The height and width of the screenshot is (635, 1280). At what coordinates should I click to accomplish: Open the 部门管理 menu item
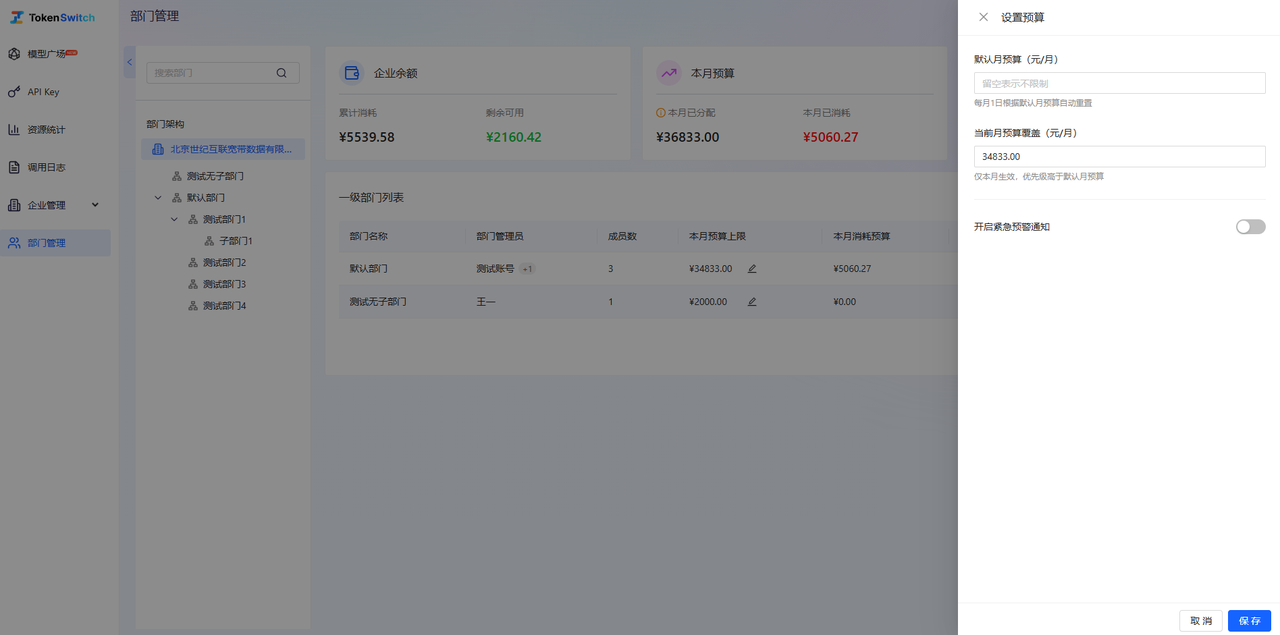(x=56, y=243)
